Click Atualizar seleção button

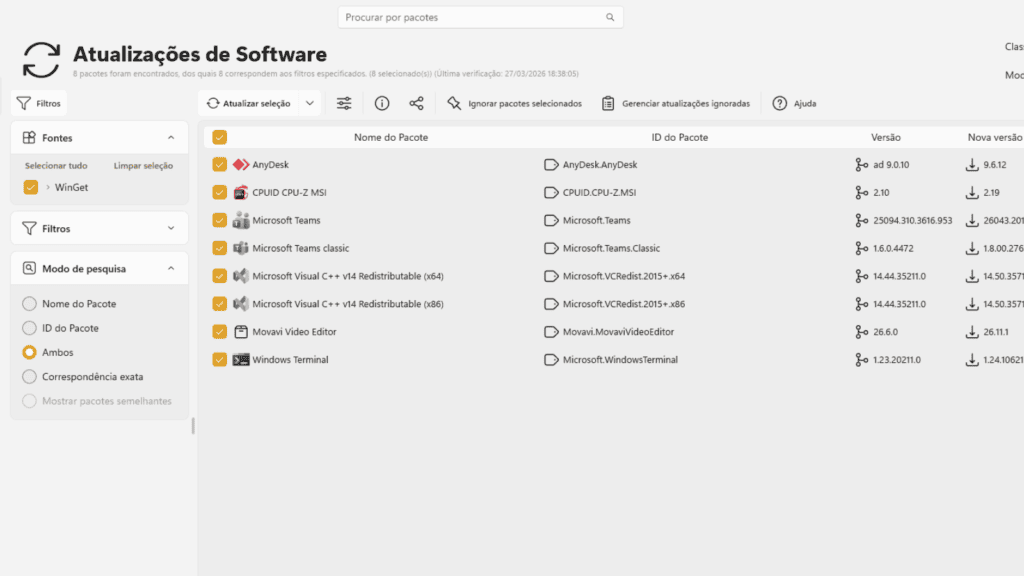[249, 103]
